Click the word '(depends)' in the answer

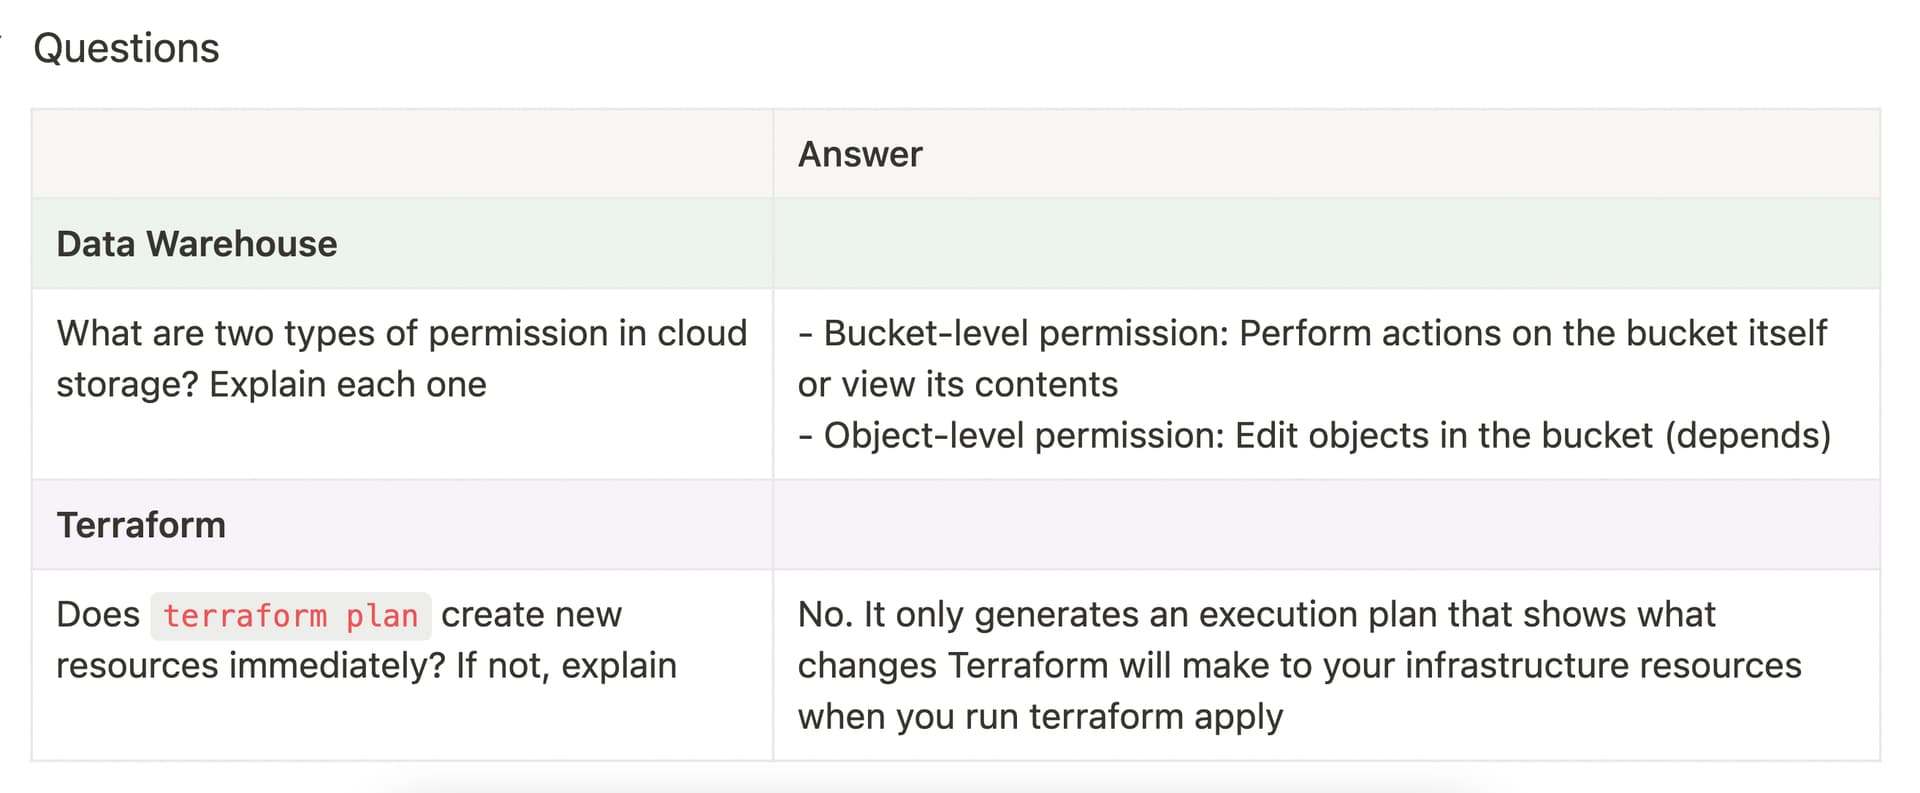click(1747, 435)
